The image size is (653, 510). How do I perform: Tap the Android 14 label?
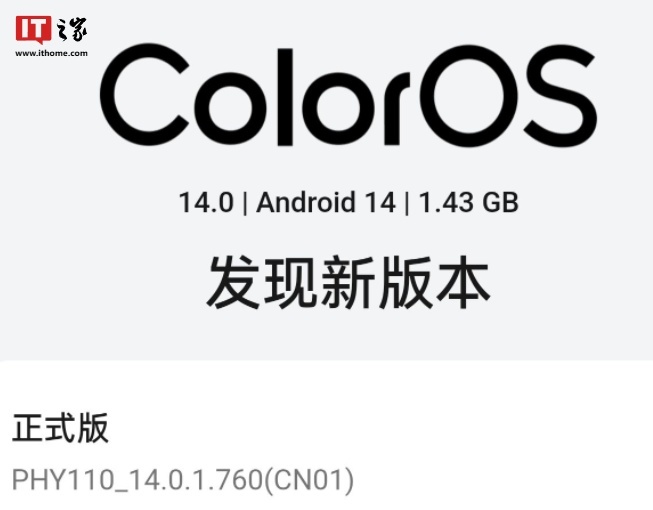pyautogui.click(x=326, y=202)
